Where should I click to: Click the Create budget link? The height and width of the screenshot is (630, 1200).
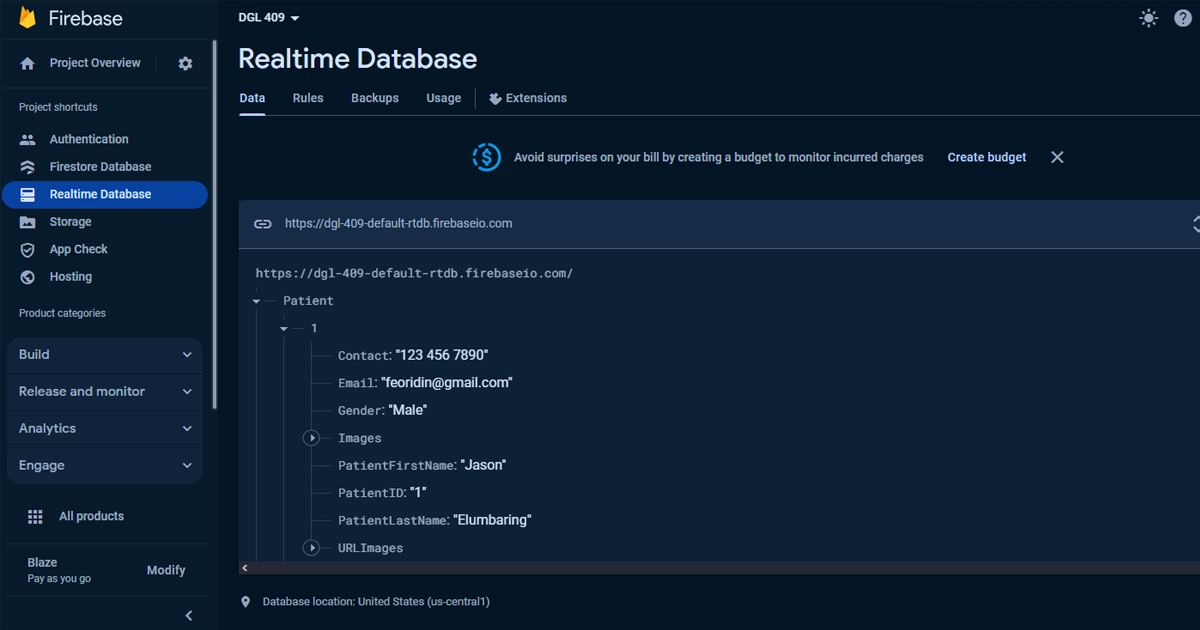pos(986,157)
